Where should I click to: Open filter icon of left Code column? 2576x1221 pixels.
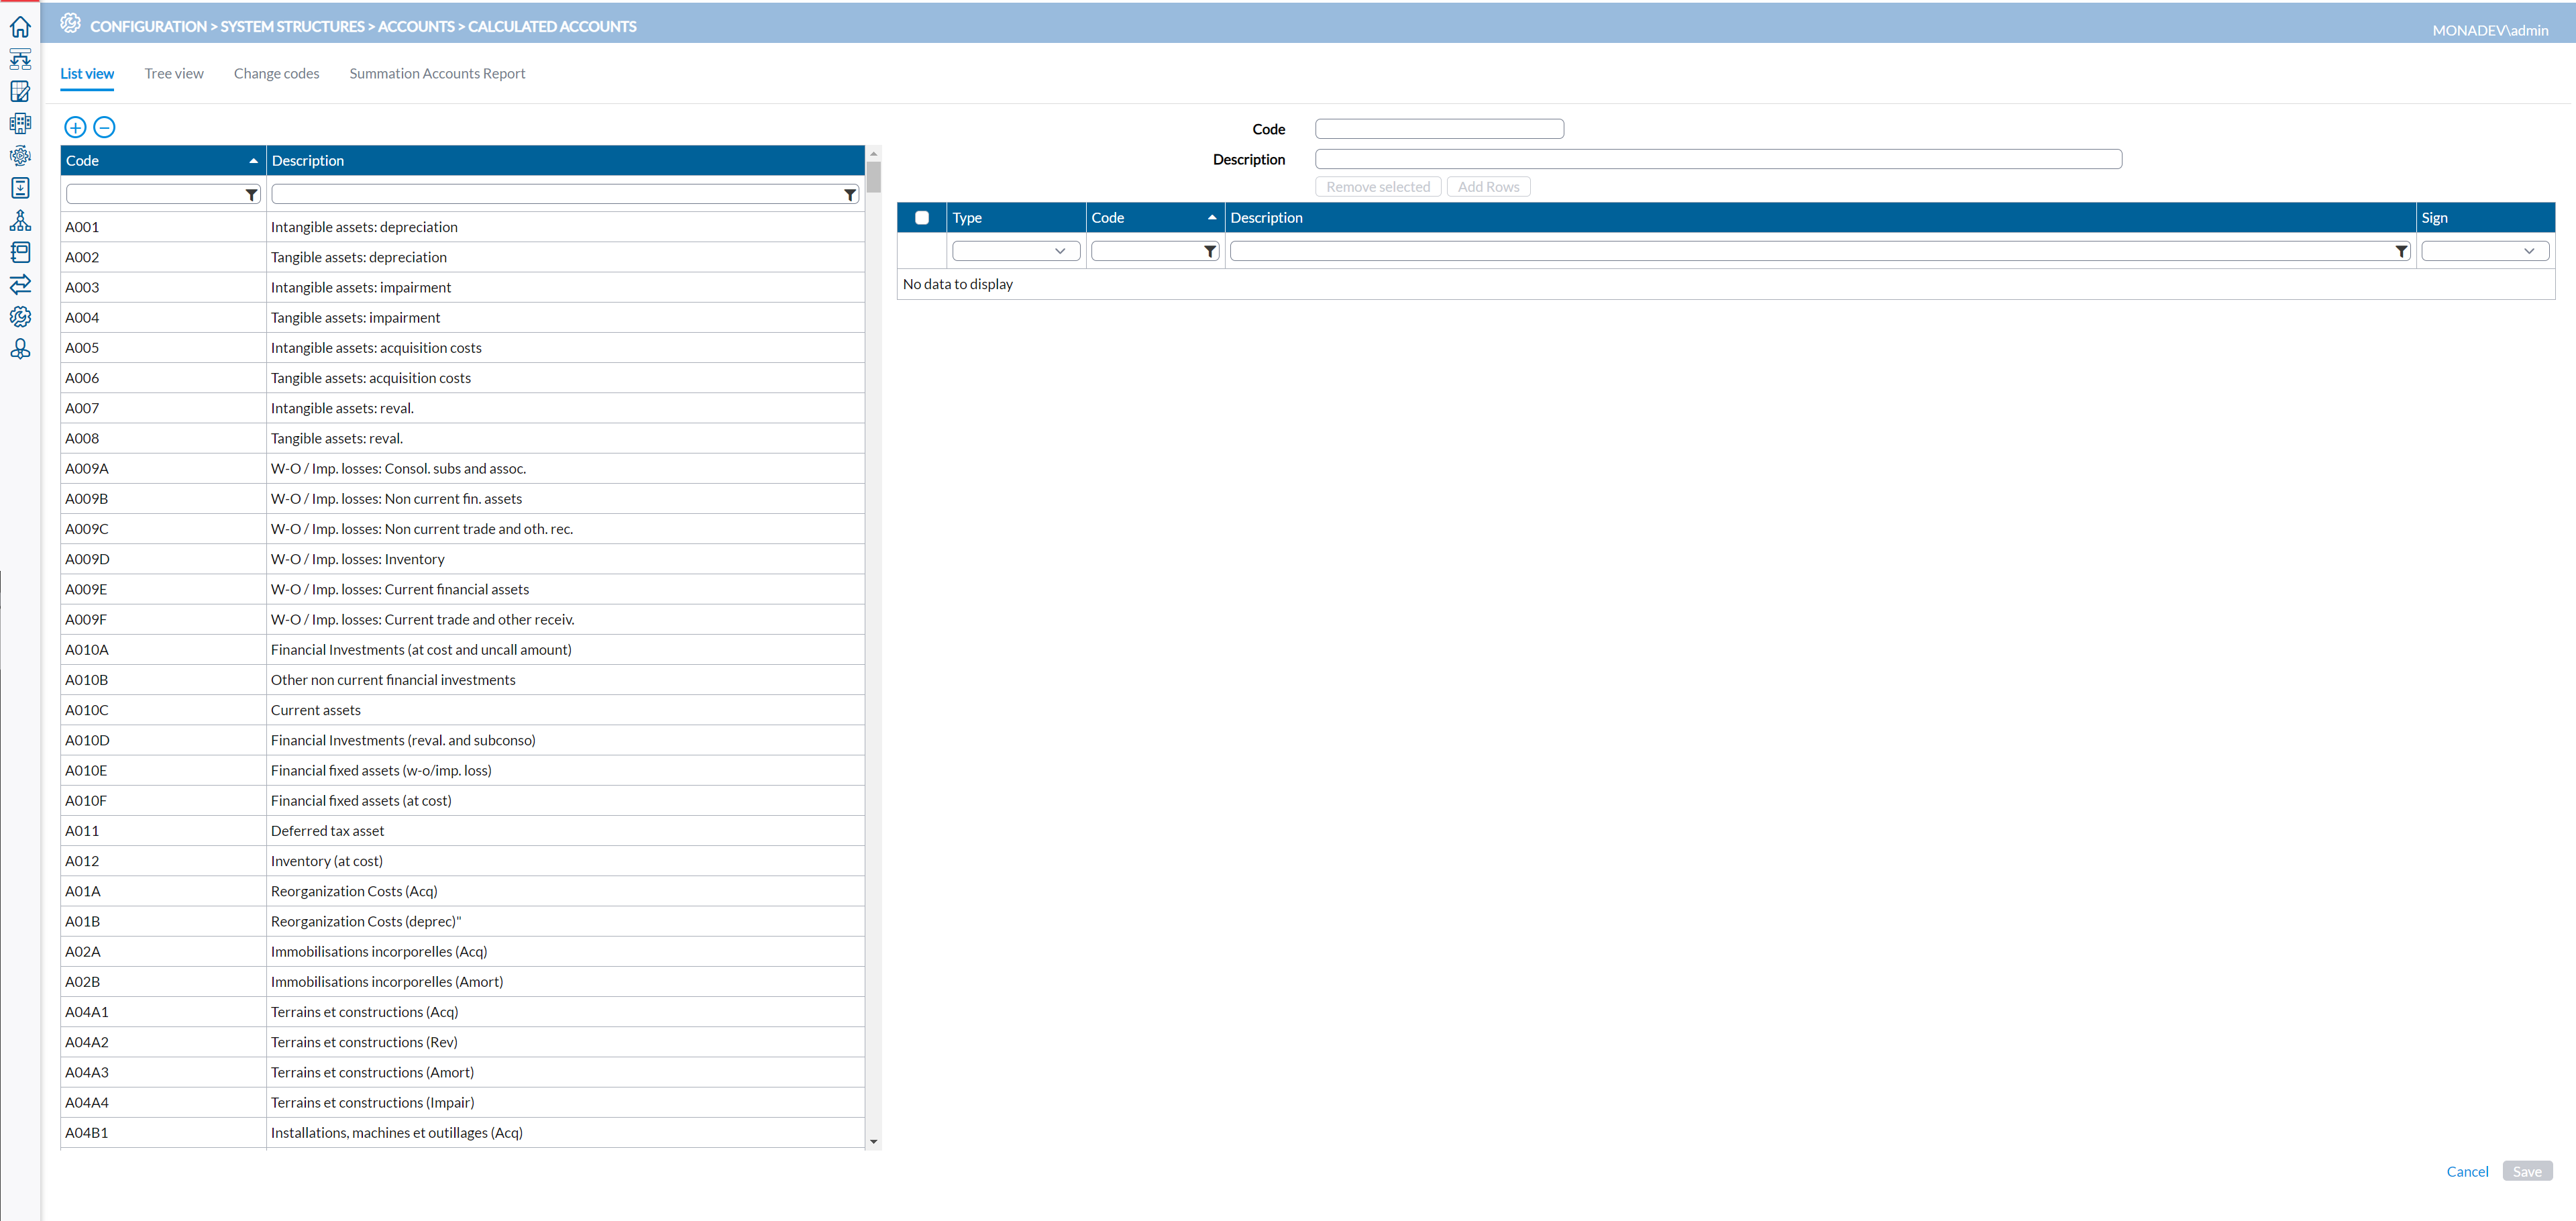(251, 194)
